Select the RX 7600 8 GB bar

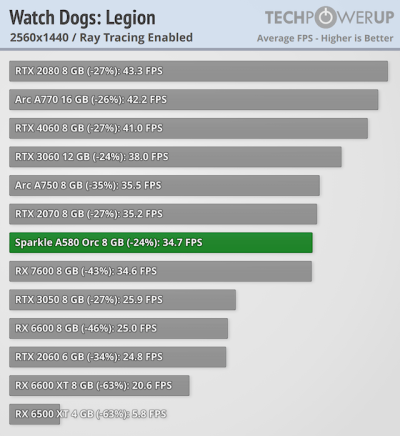click(x=160, y=271)
